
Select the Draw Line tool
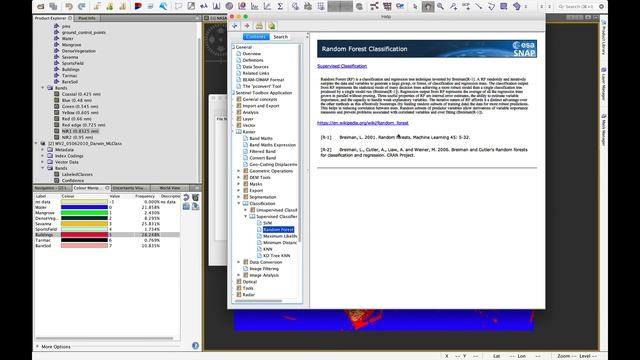(478, 7)
